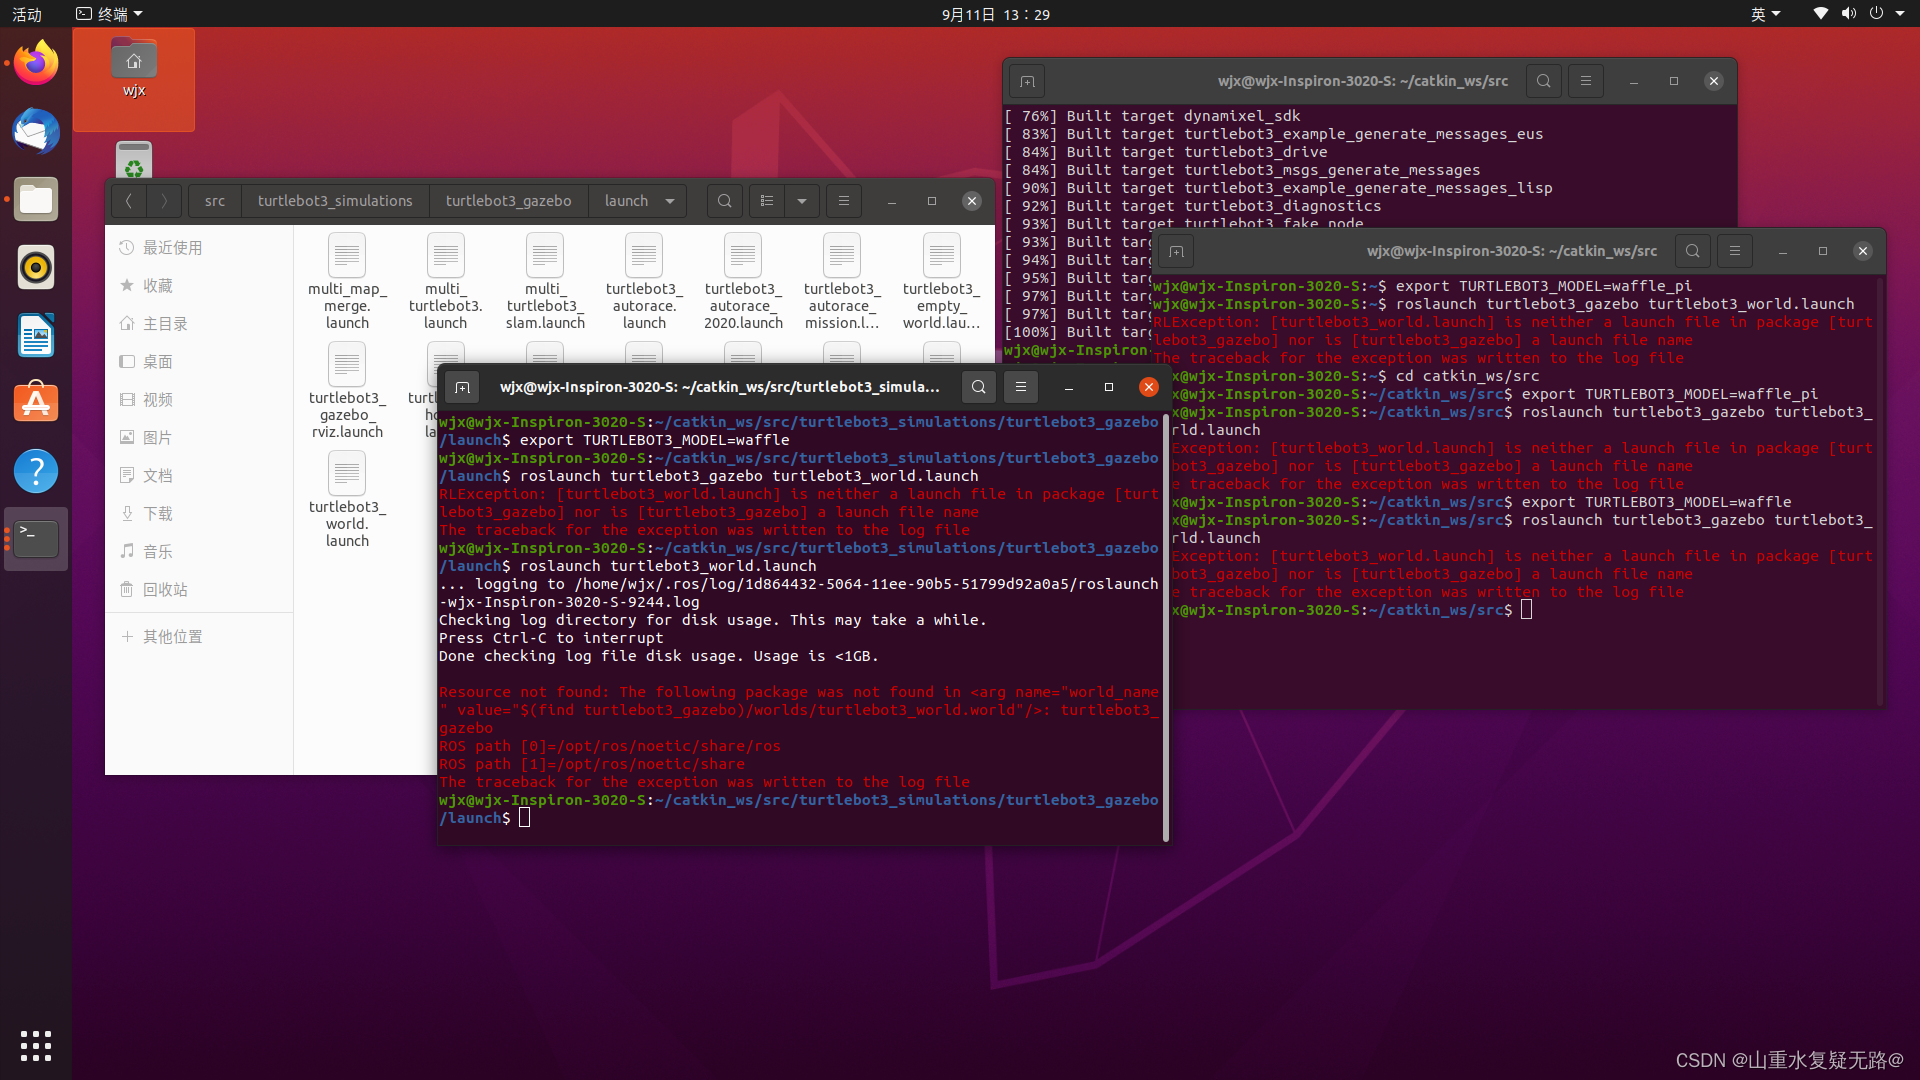Open the clock and calendar panel
This screenshot has width=1920, height=1080.
[x=996, y=14]
